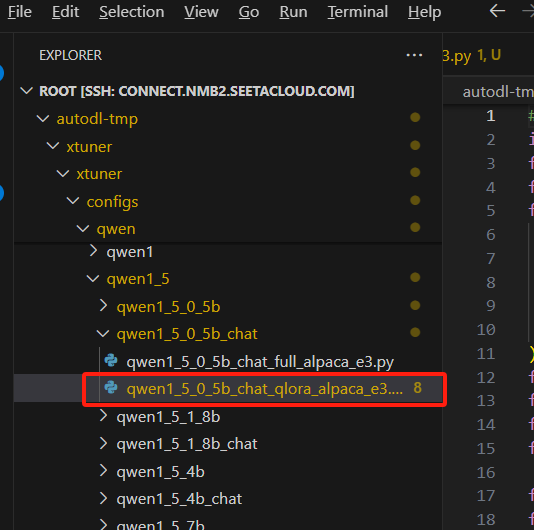Select the second nested xtuner folder label

[x=99, y=174]
